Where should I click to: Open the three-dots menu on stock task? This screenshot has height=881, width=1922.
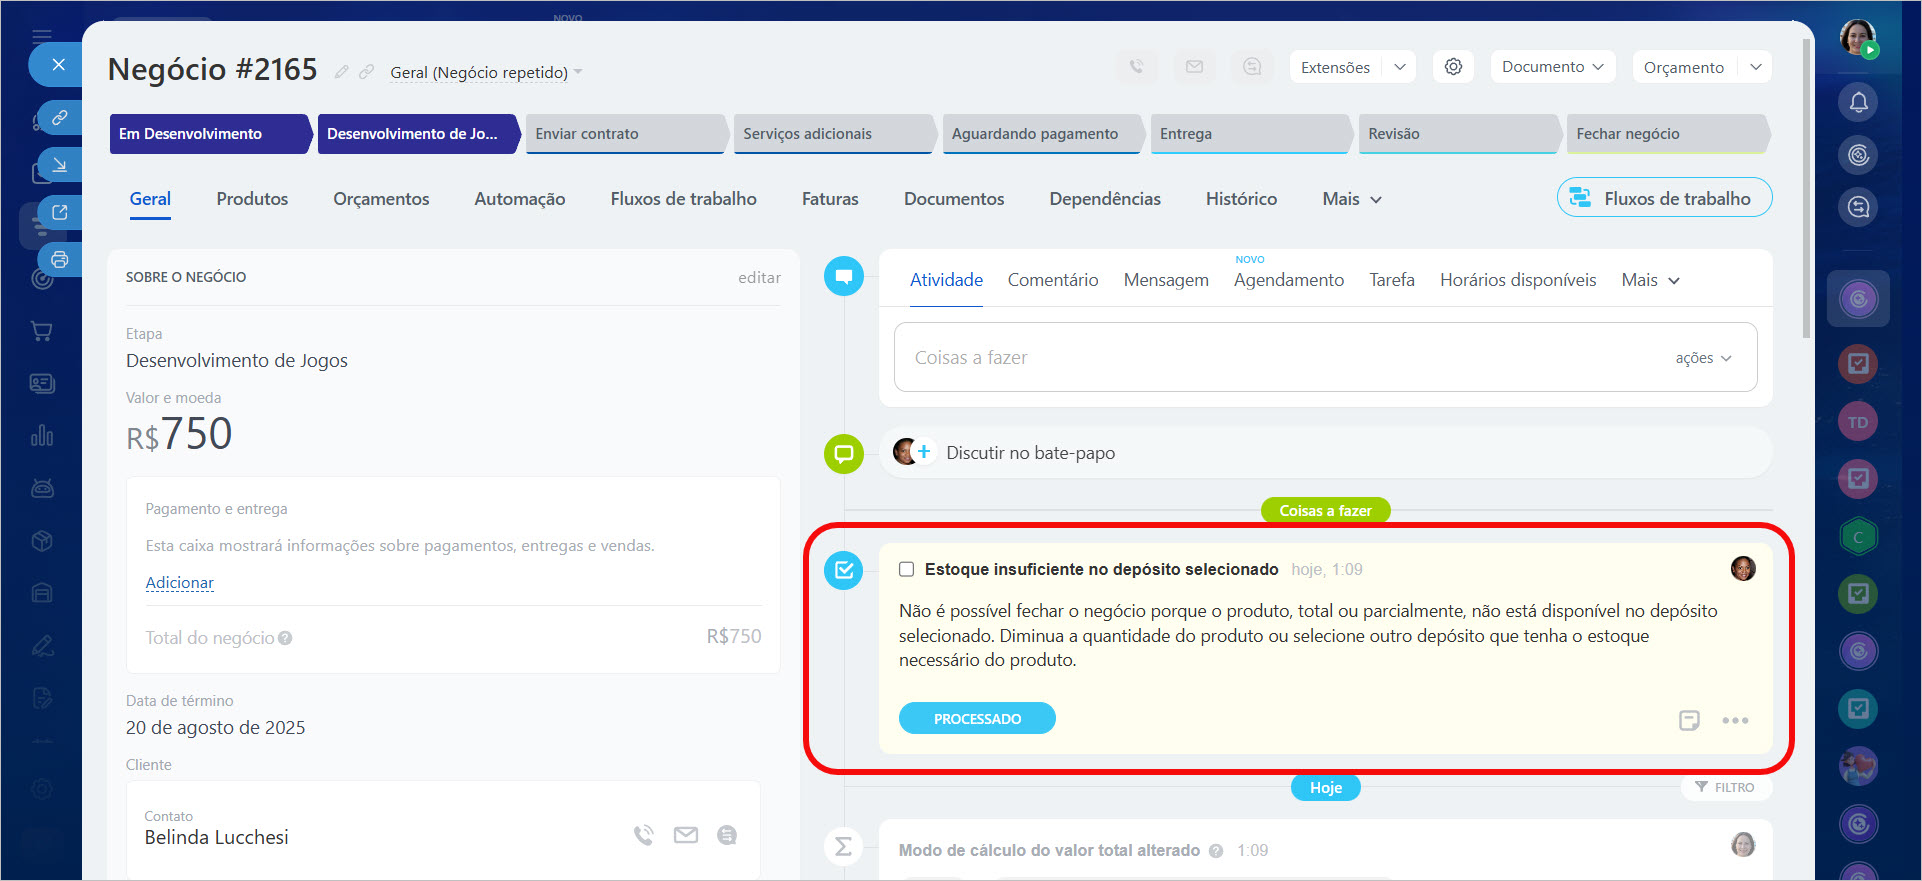(1735, 720)
